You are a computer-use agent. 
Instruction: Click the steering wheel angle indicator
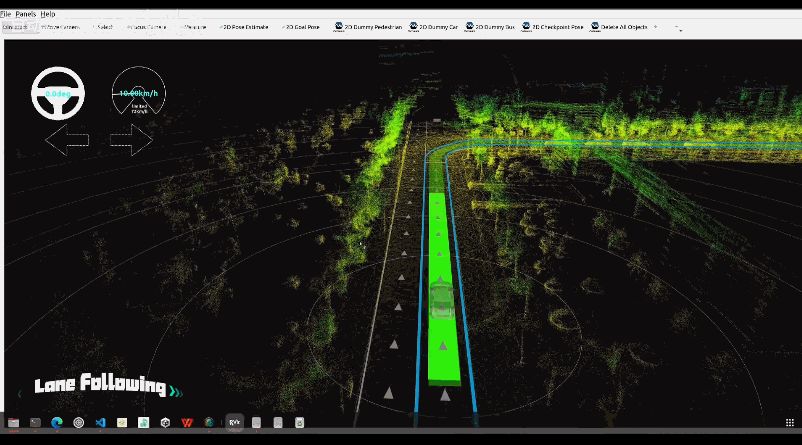(58, 93)
